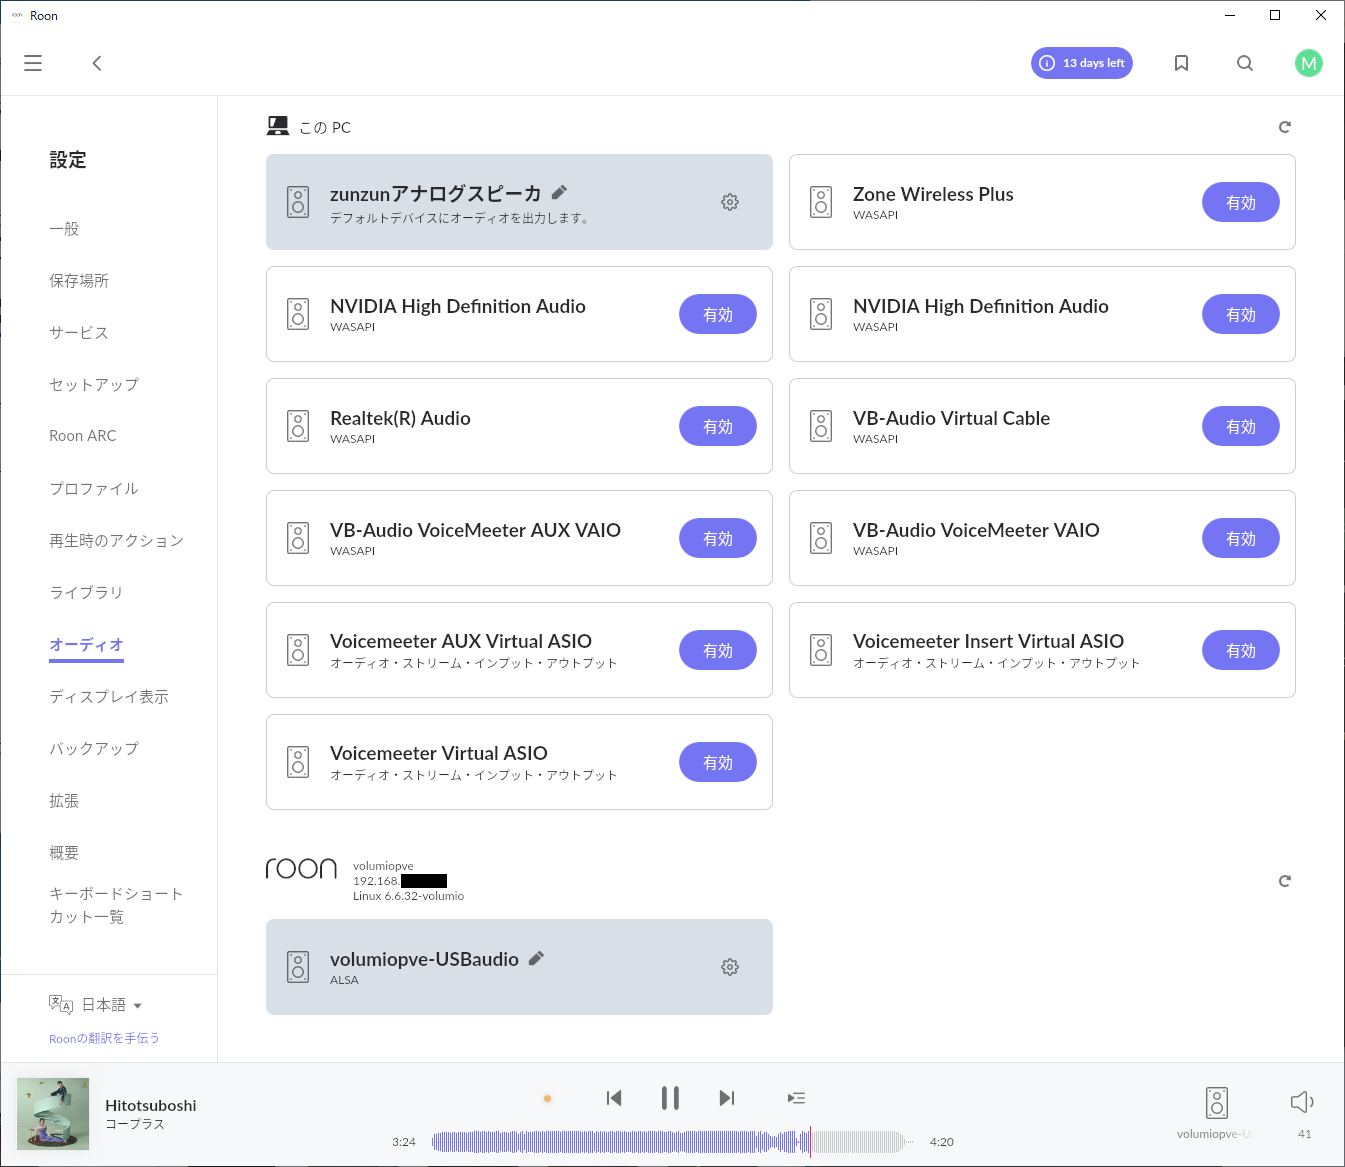Click speaker icon of Zone Wireless Plus
Image resolution: width=1345 pixels, height=1167 pixels.
(x=821, y=202)
